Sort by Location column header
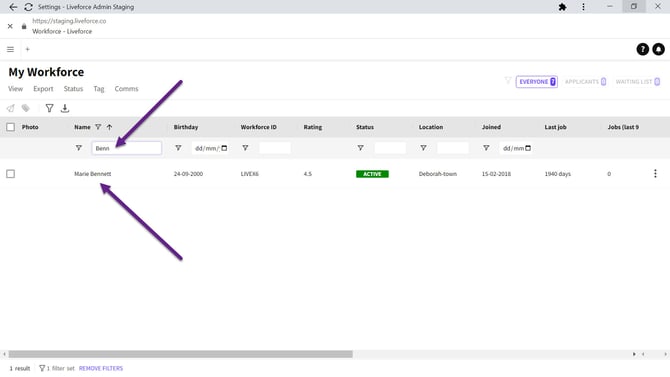This screenshot has height=377, width=670. tap(431, 127)
